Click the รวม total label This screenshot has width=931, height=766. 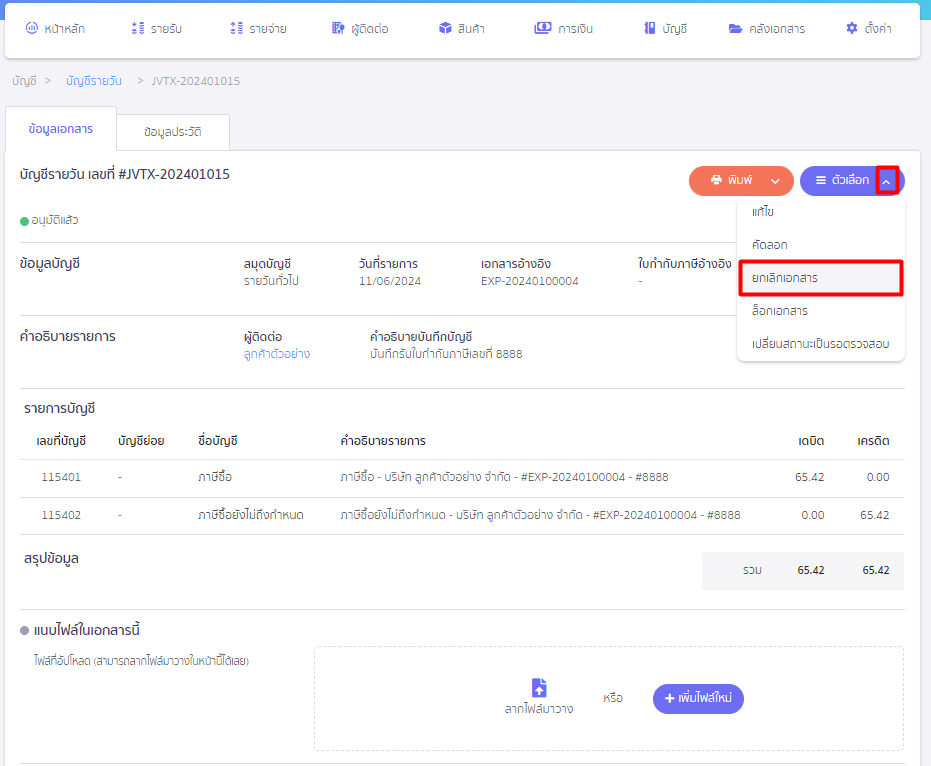[752, 570]
